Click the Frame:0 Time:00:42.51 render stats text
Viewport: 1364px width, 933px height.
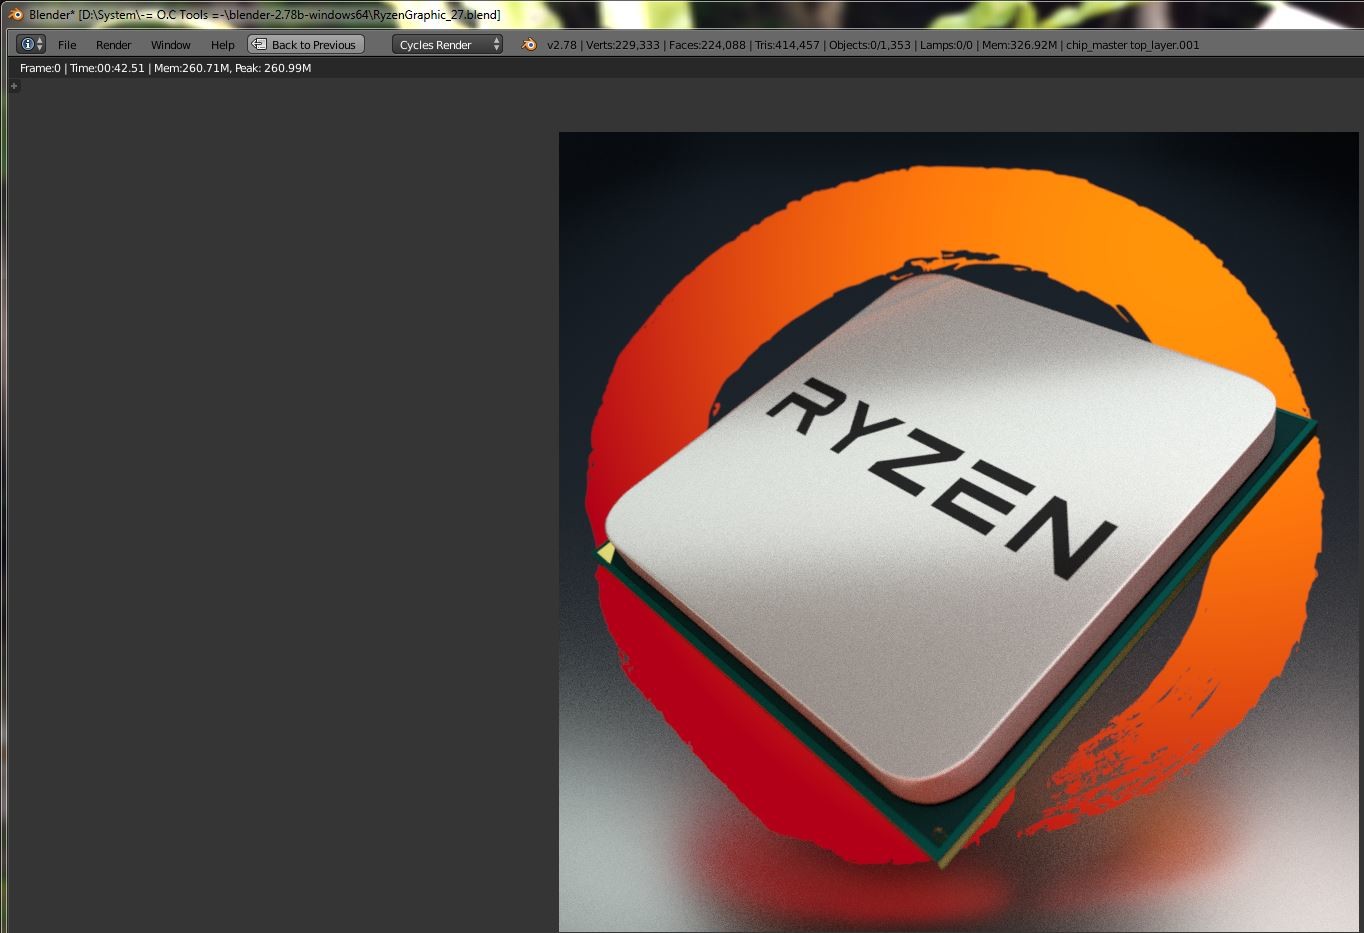click(166, 68)
